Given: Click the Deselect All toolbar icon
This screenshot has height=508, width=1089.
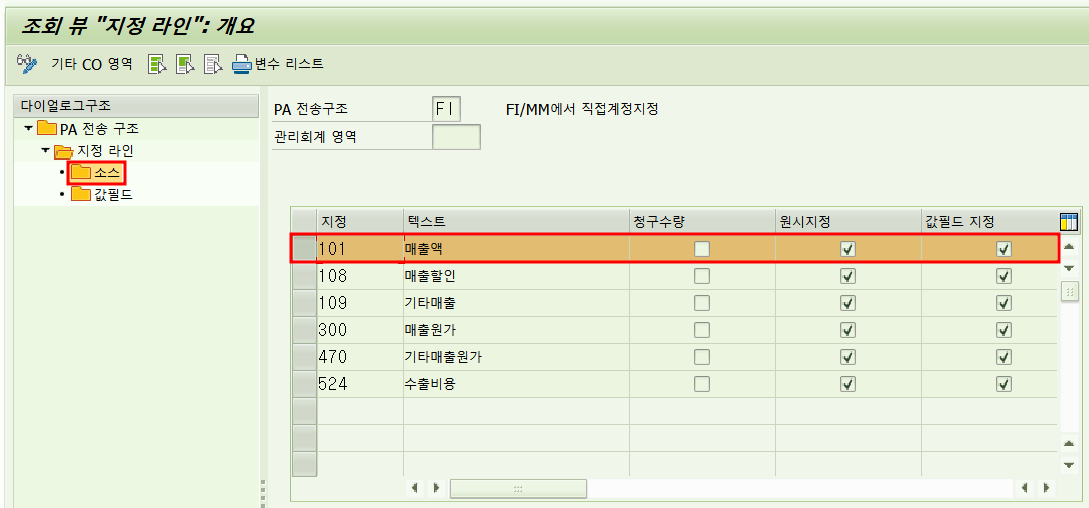Looking at the screenshot, I should pyautogui.click(x=213, y=65).
